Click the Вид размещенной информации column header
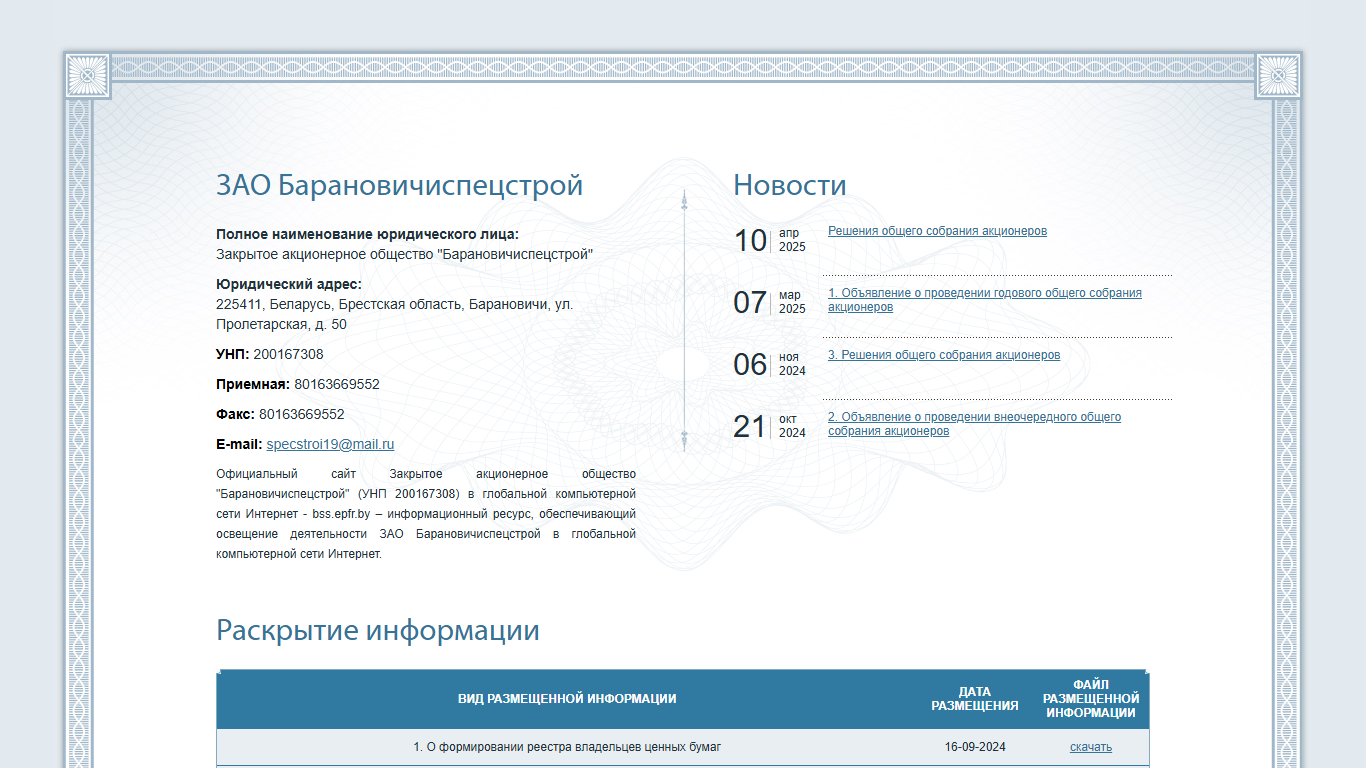1366x768 pixels. (x=567, y=699)
